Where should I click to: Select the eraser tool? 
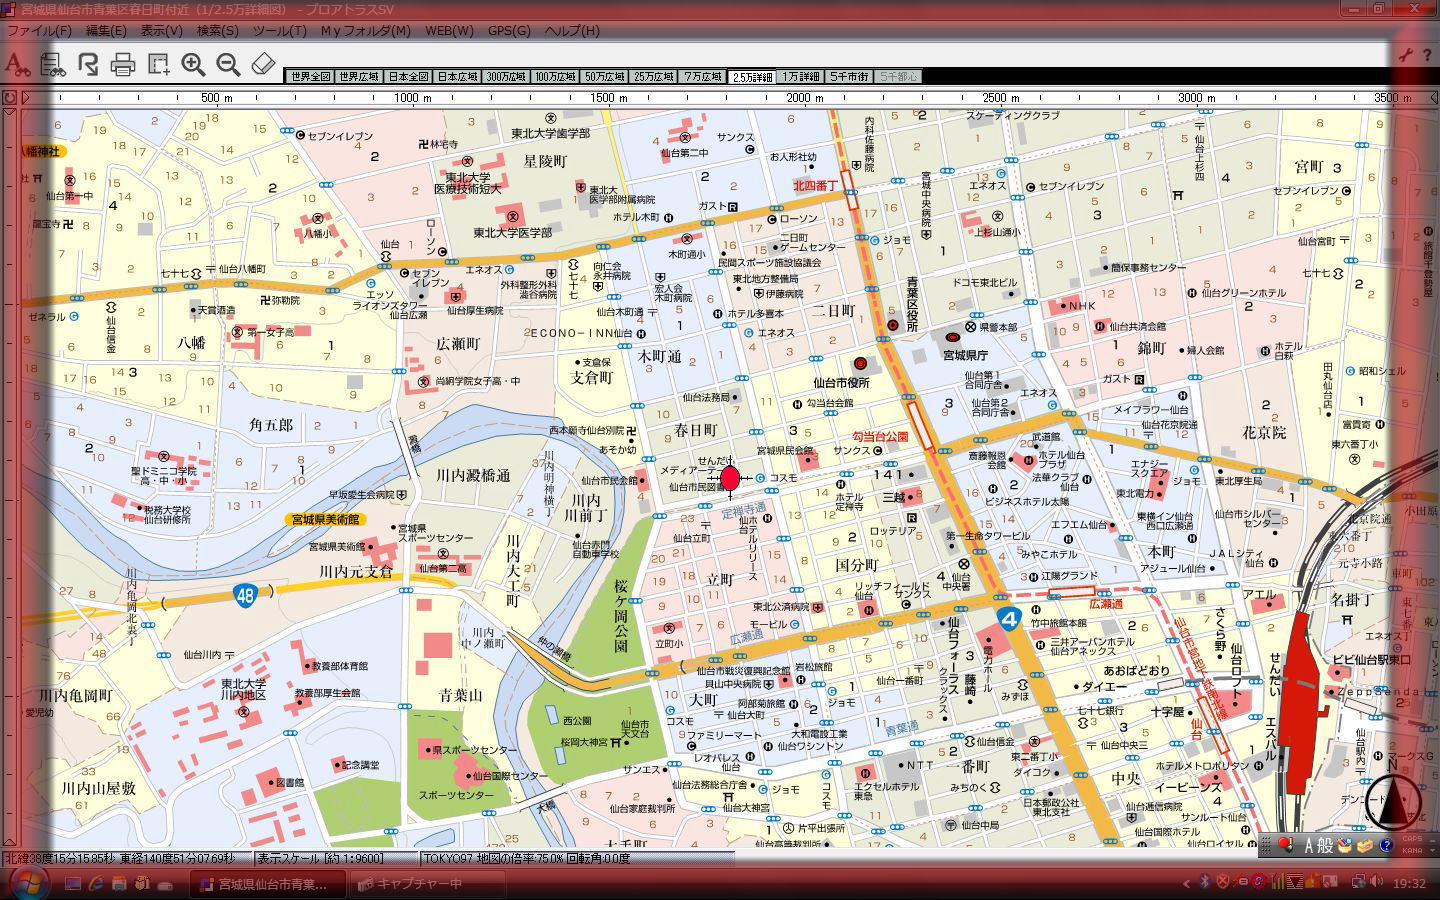[x=263, y=65]
